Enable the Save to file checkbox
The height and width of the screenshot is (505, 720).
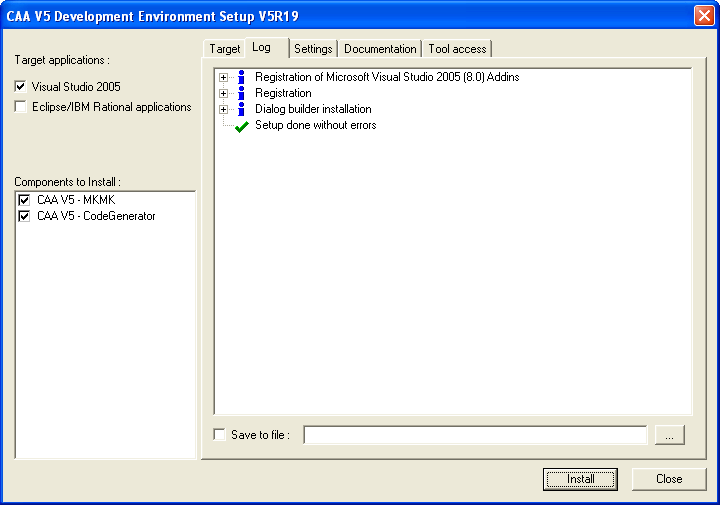pyautogui.click(x=219, y=434)
